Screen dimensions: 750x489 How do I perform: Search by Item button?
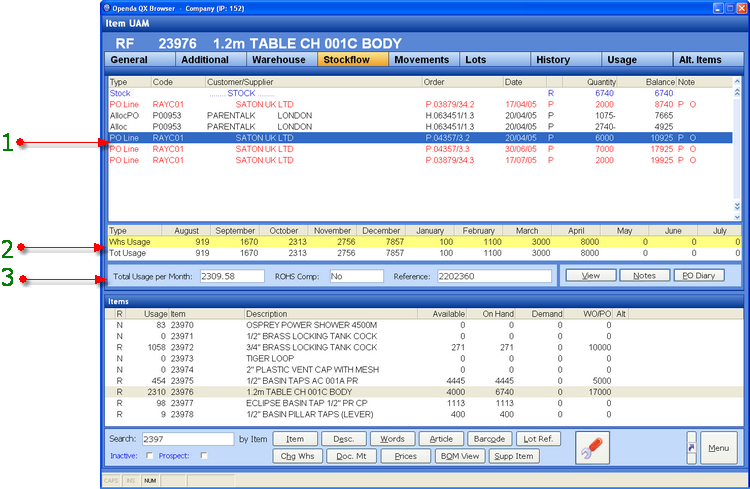pos(295,439)
